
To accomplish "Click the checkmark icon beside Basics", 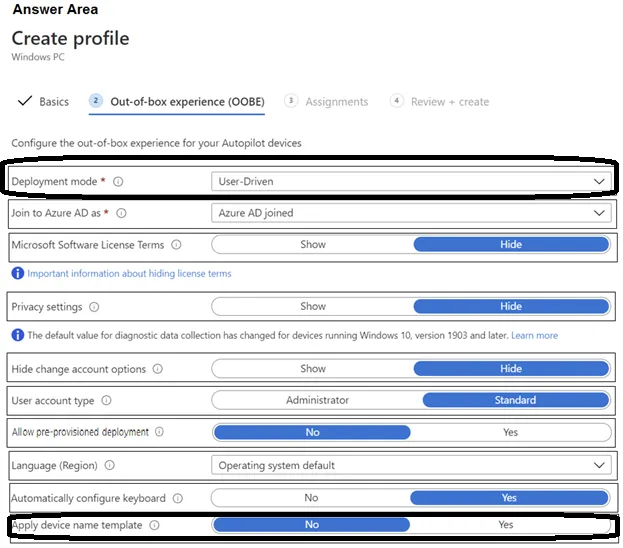I will coord(25,101).
